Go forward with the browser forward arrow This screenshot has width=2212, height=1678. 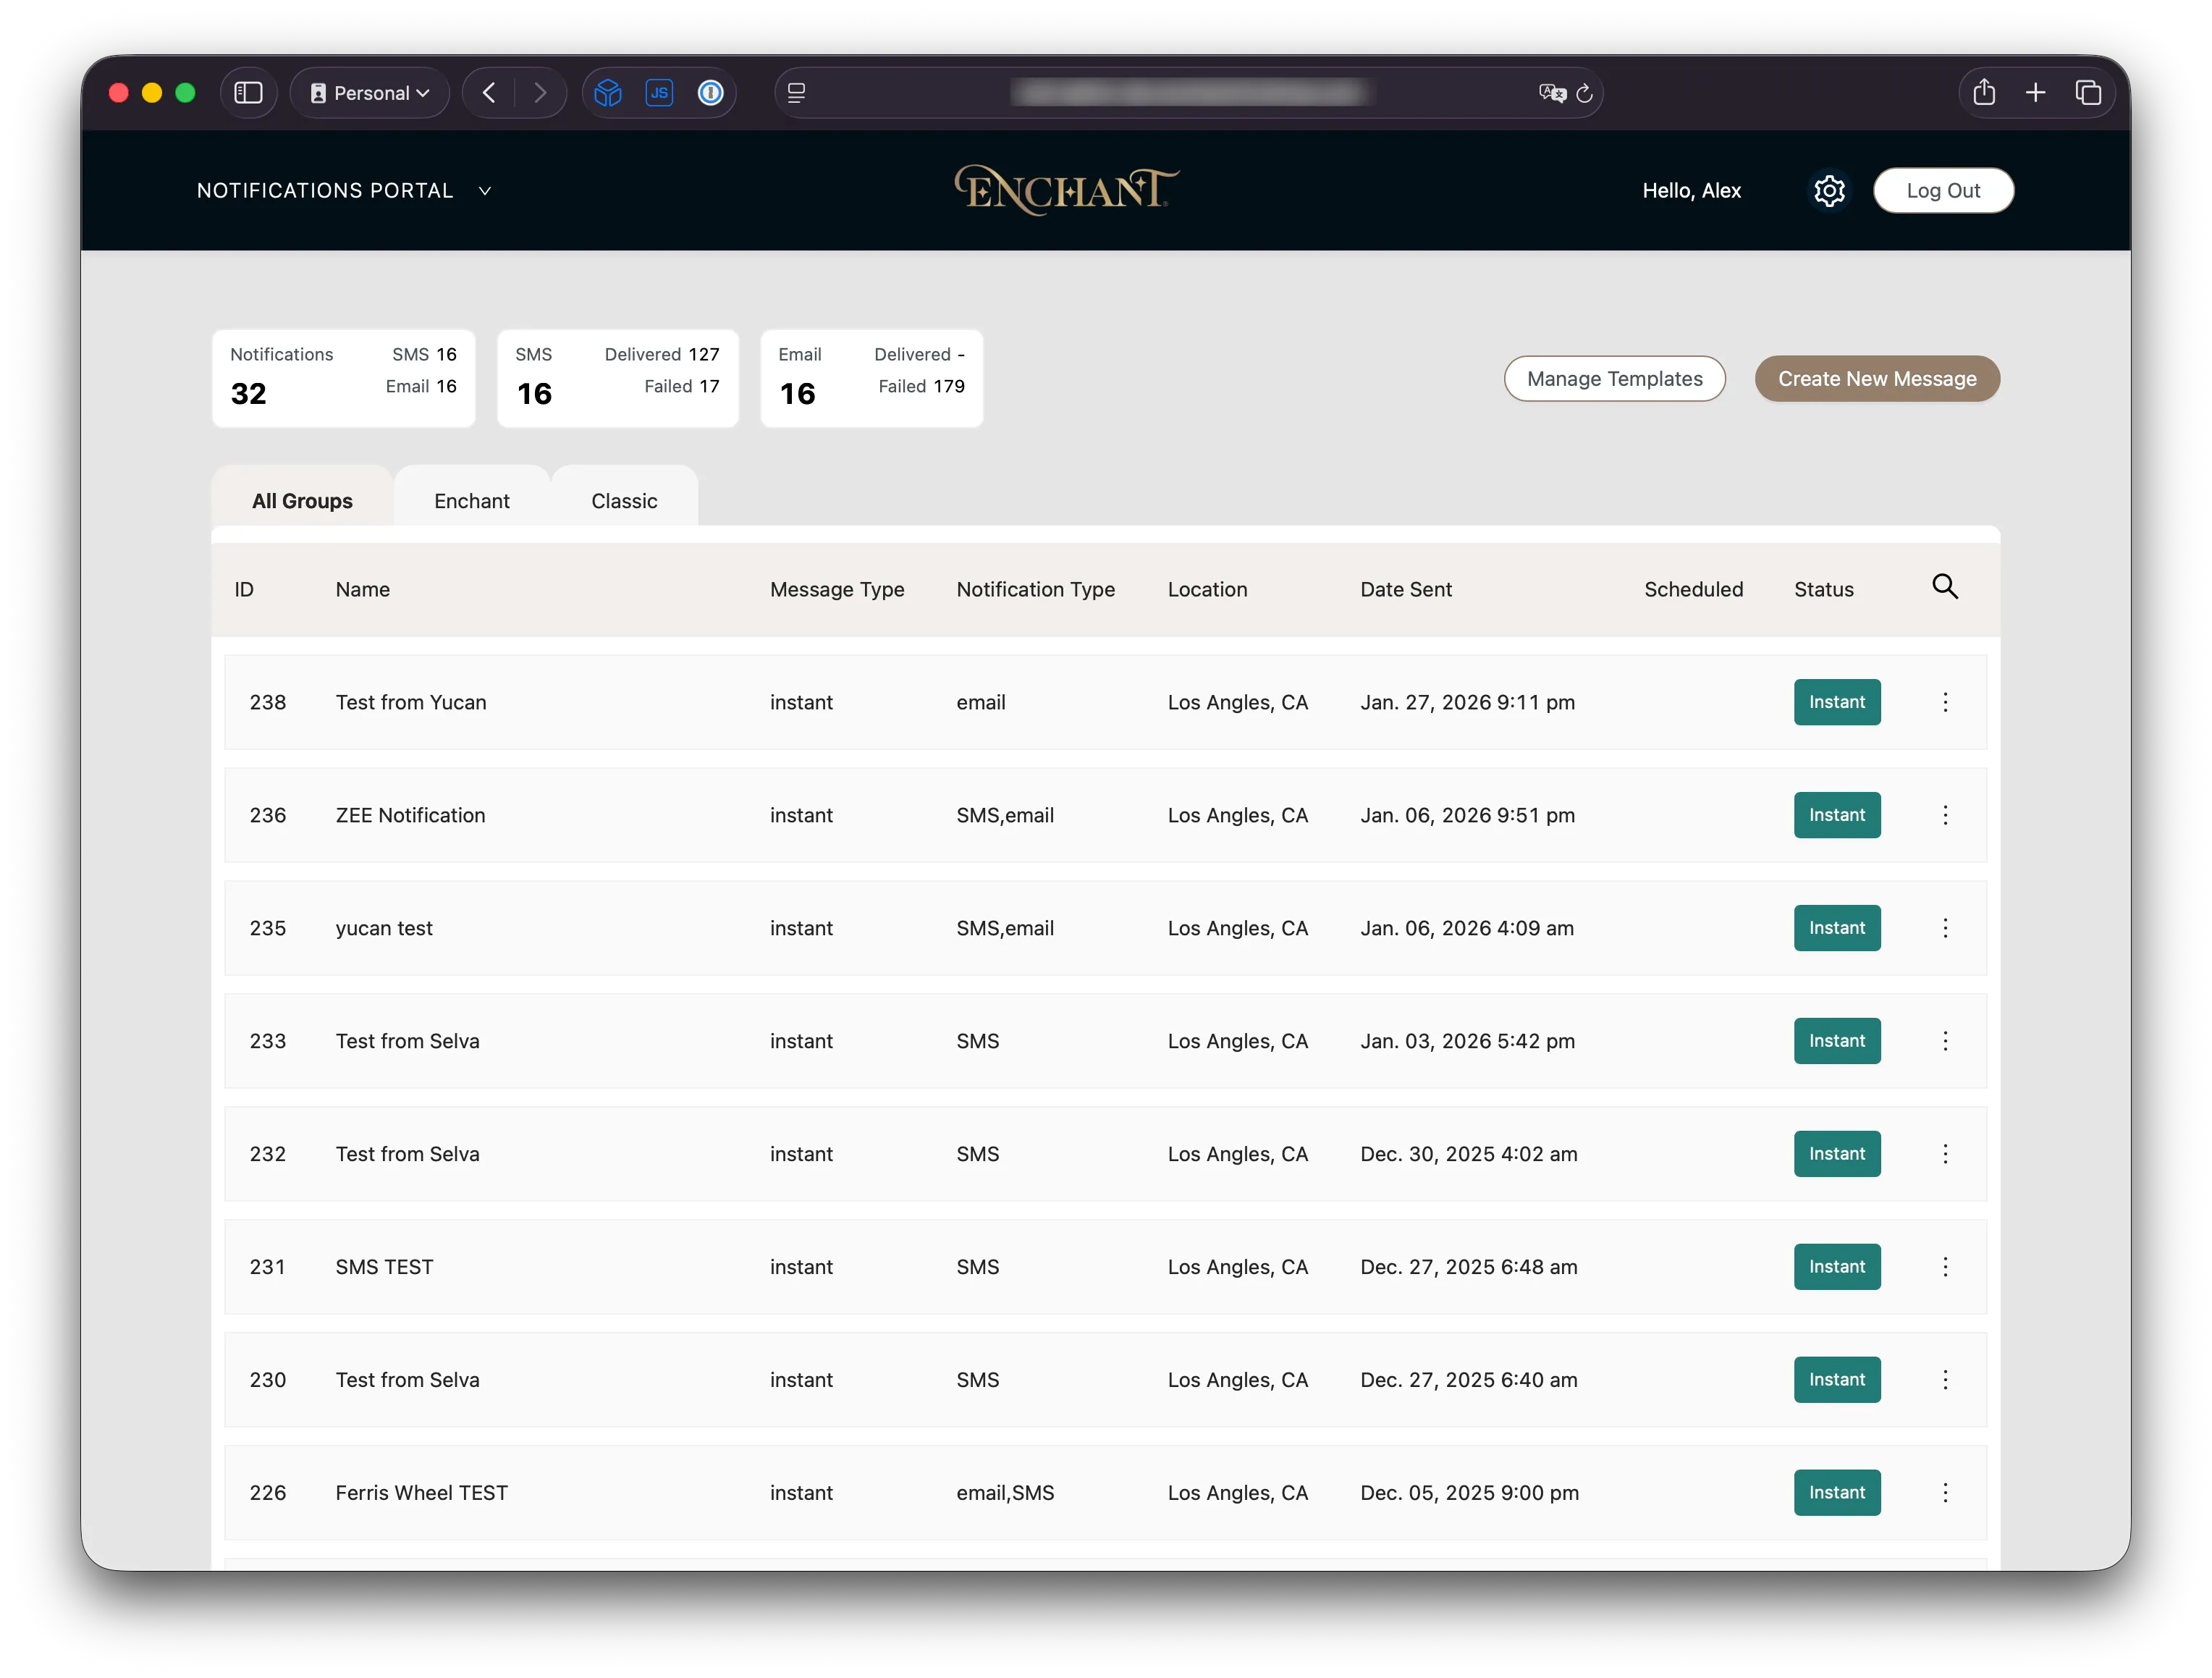(540, 93)
